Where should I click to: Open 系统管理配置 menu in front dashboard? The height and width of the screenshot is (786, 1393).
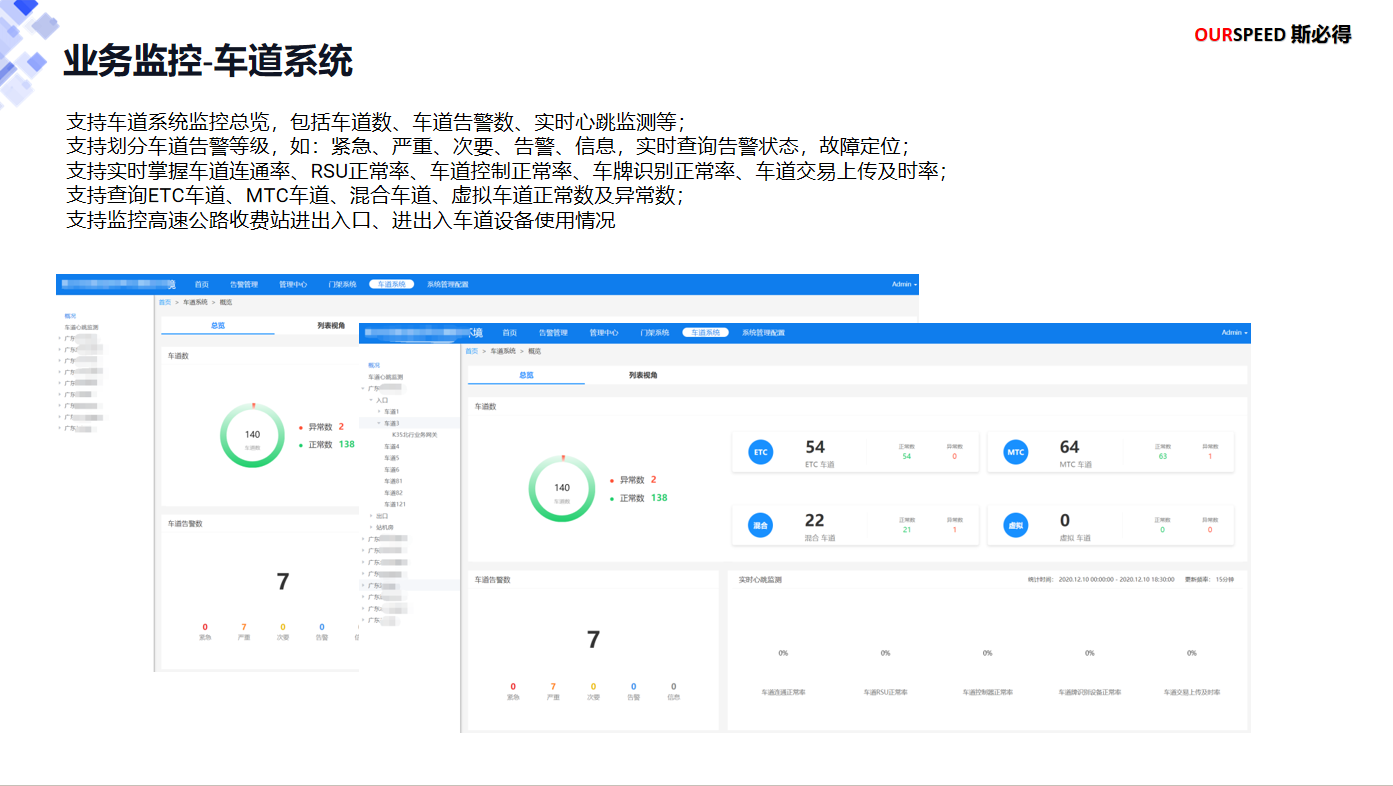pos(763,333)
